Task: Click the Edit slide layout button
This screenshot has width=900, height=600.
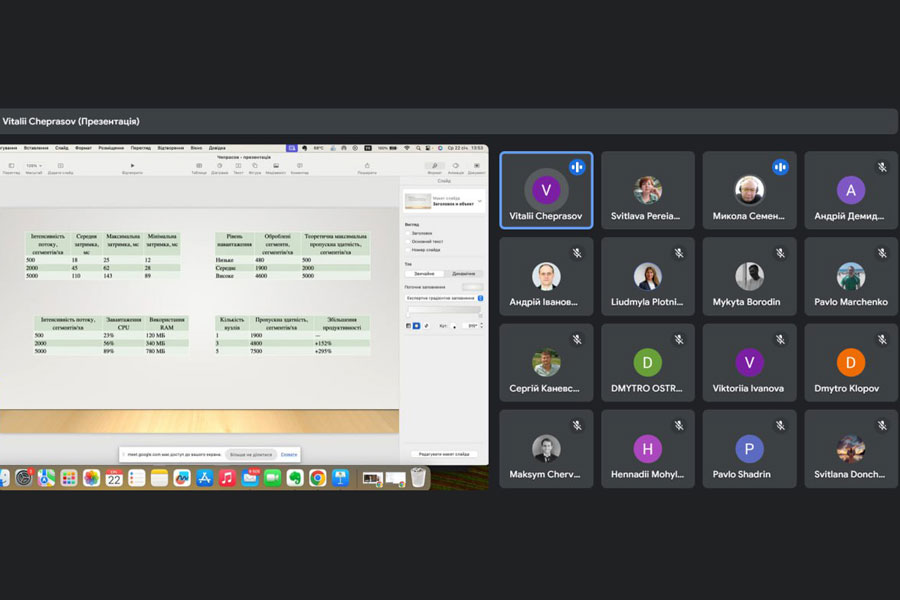Action: pos(444,454)
